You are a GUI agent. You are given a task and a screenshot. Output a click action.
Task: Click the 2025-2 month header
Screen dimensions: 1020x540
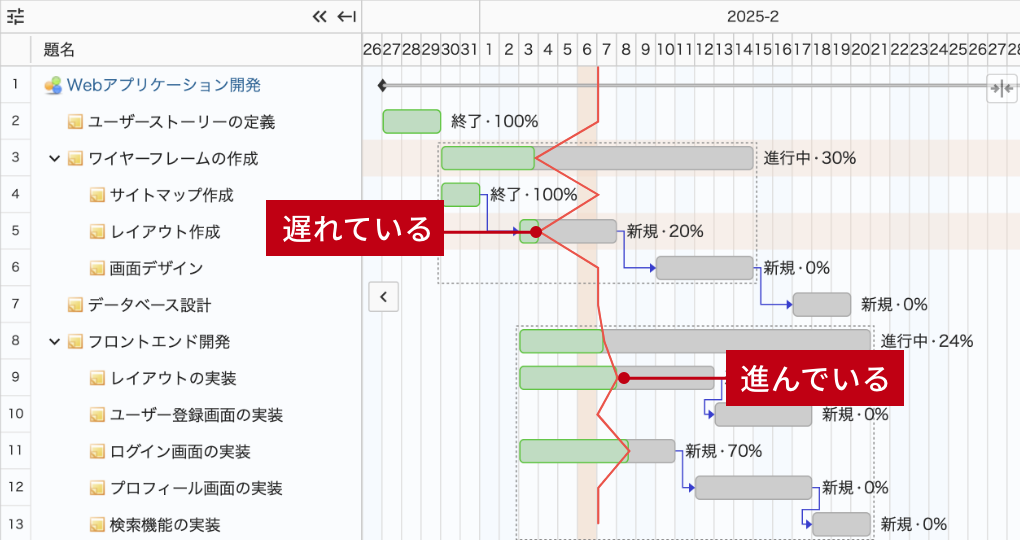click(753, 16)
